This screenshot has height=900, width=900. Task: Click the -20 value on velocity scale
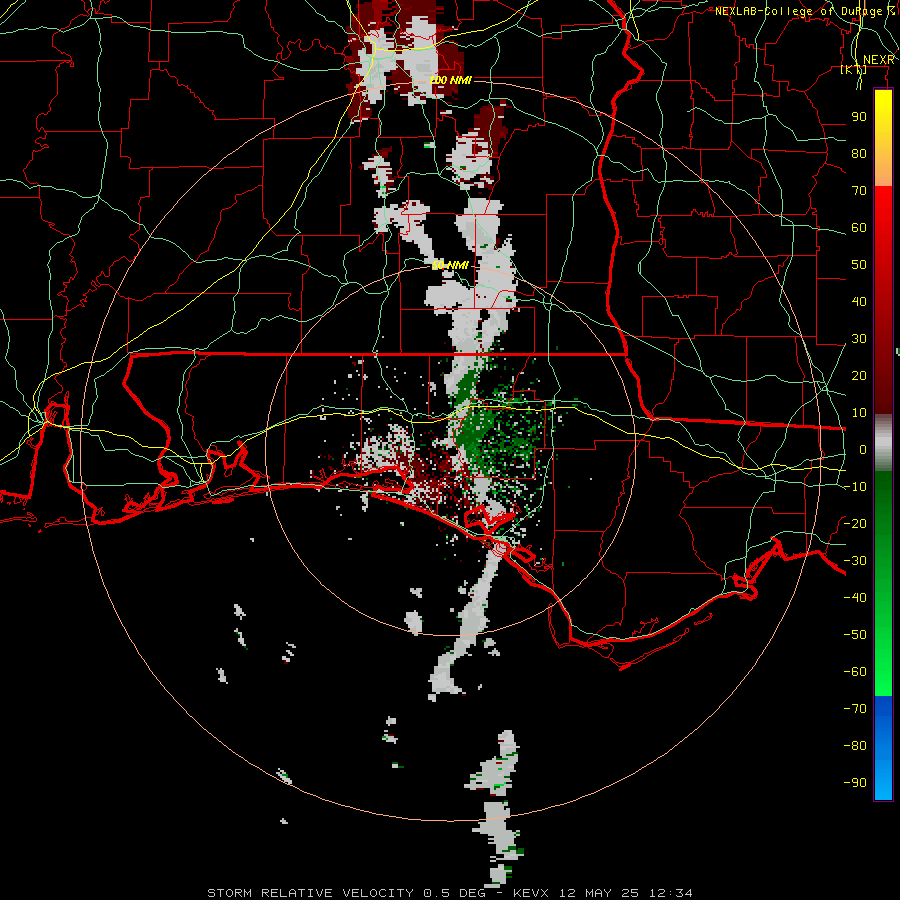[x=855, y=524]
